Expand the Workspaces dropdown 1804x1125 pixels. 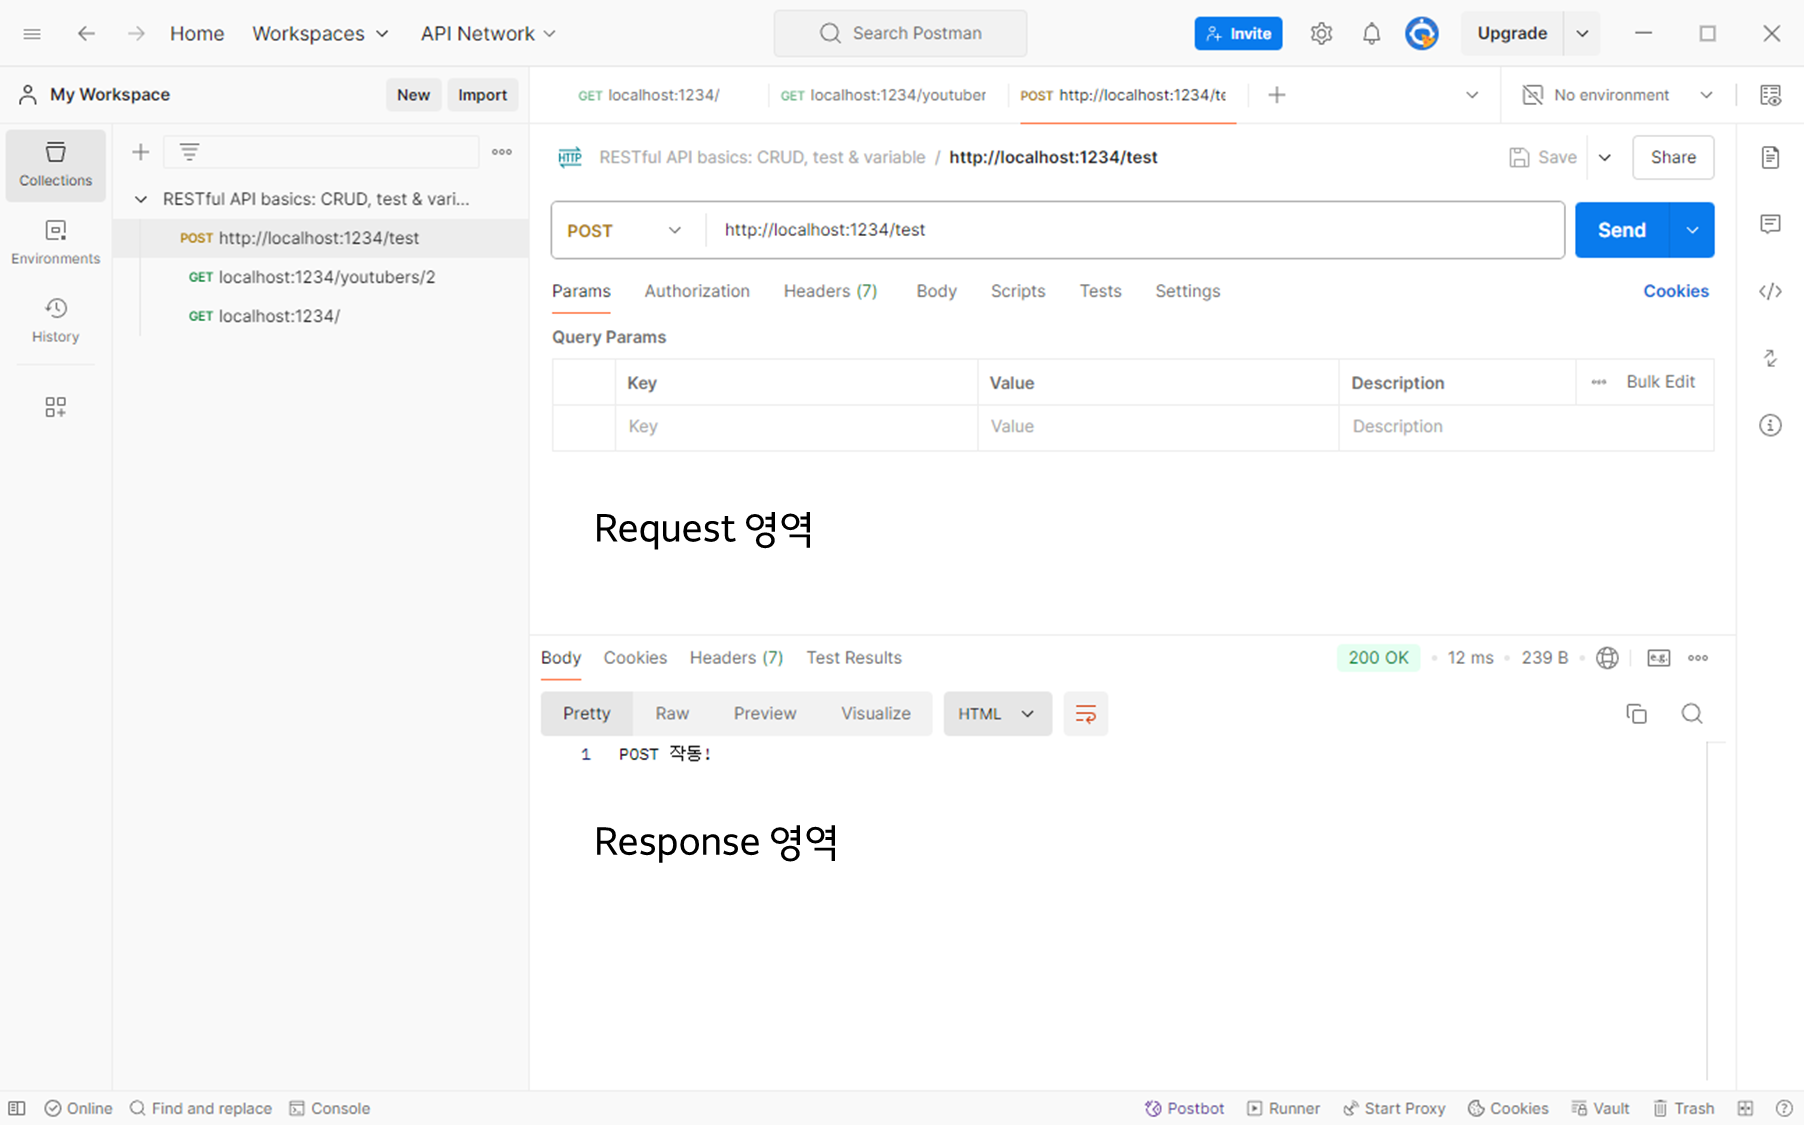320,34
